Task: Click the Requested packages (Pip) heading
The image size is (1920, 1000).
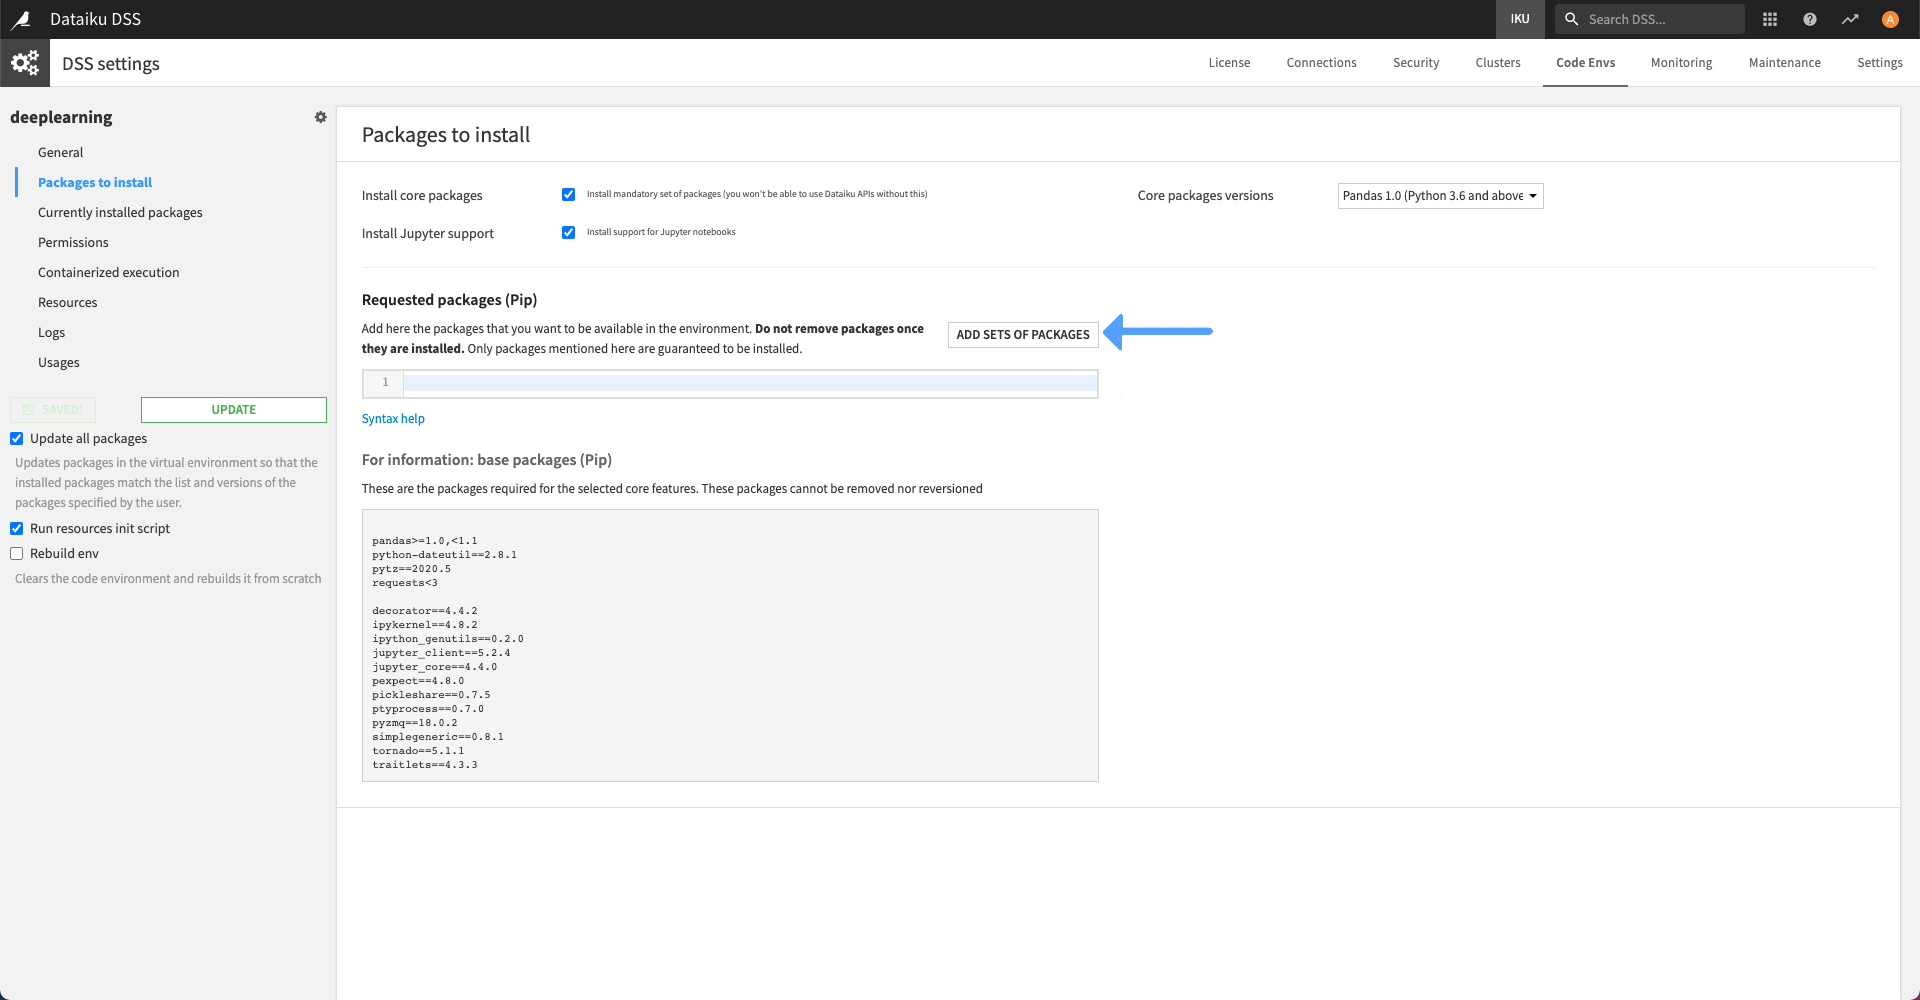Action: pyautogui.click(x=449, y=300)
